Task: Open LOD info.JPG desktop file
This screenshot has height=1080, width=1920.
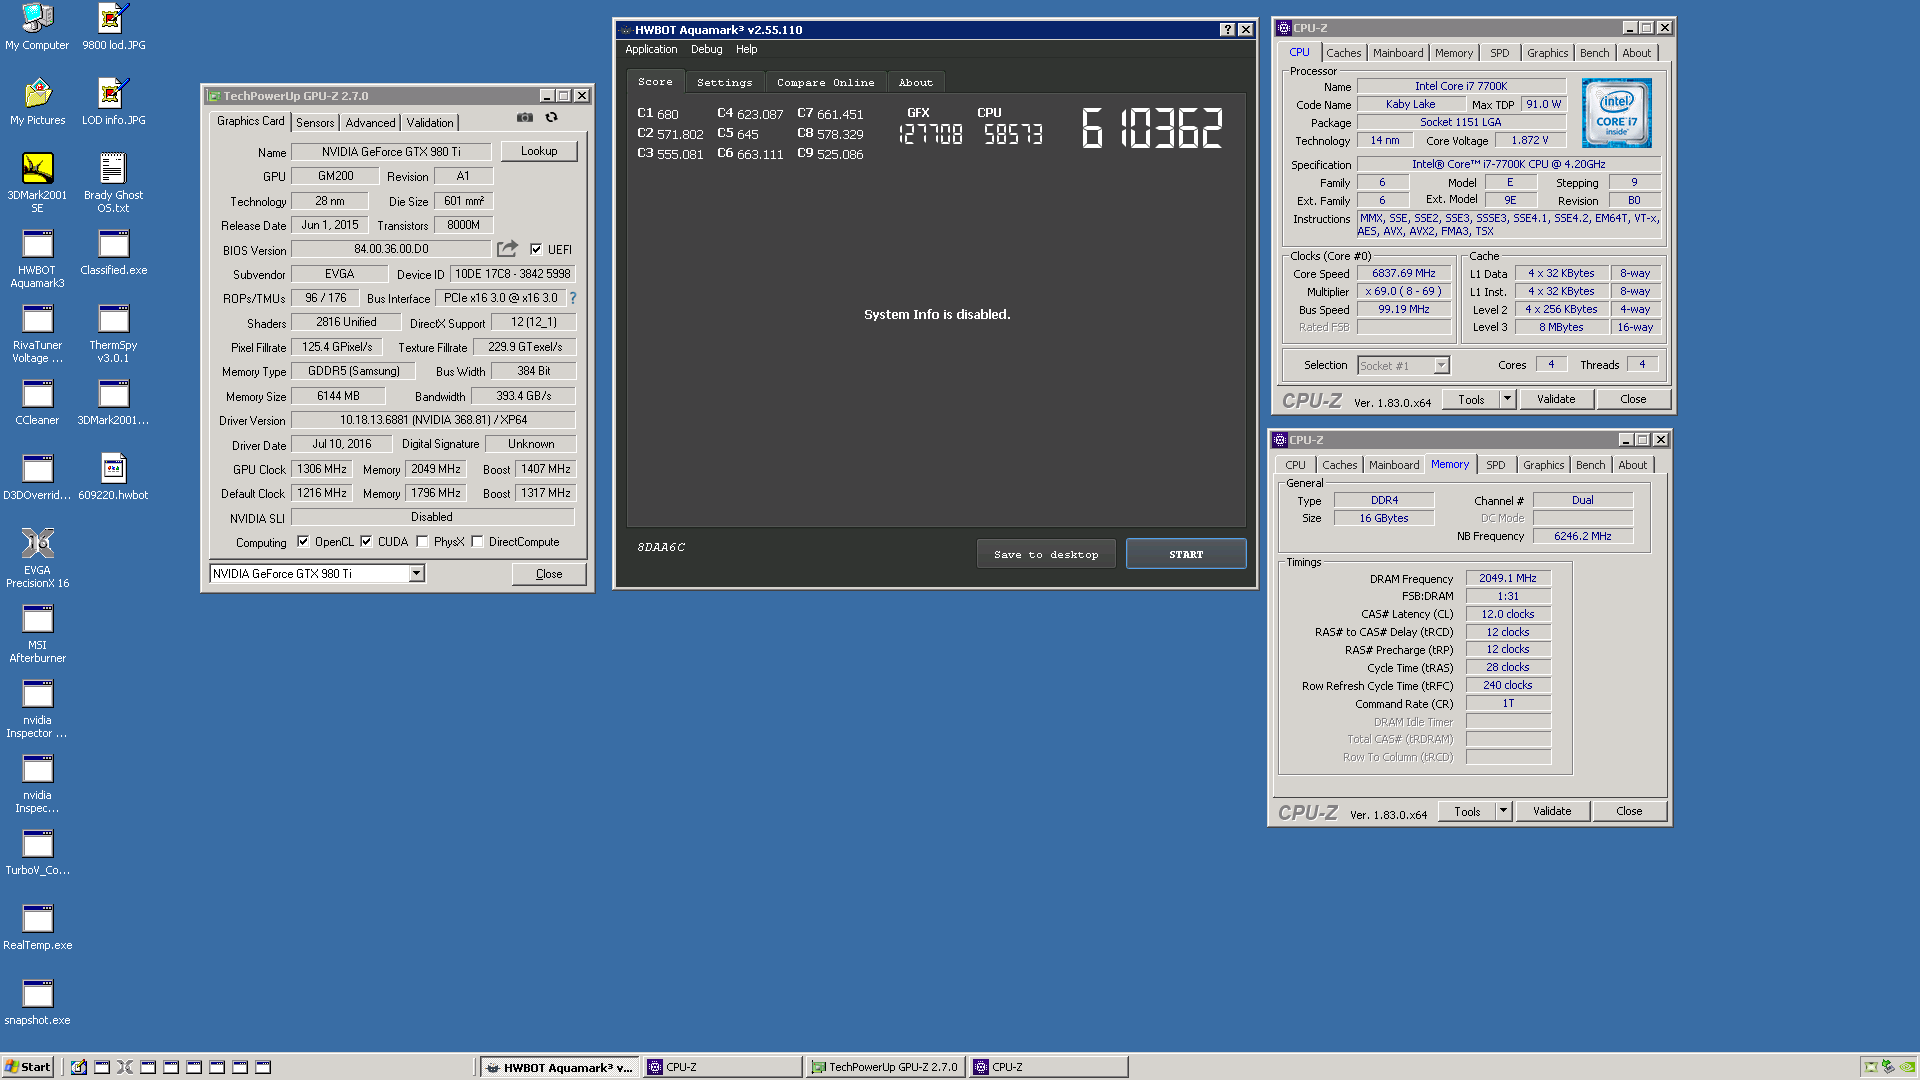Action: point(113,102)
